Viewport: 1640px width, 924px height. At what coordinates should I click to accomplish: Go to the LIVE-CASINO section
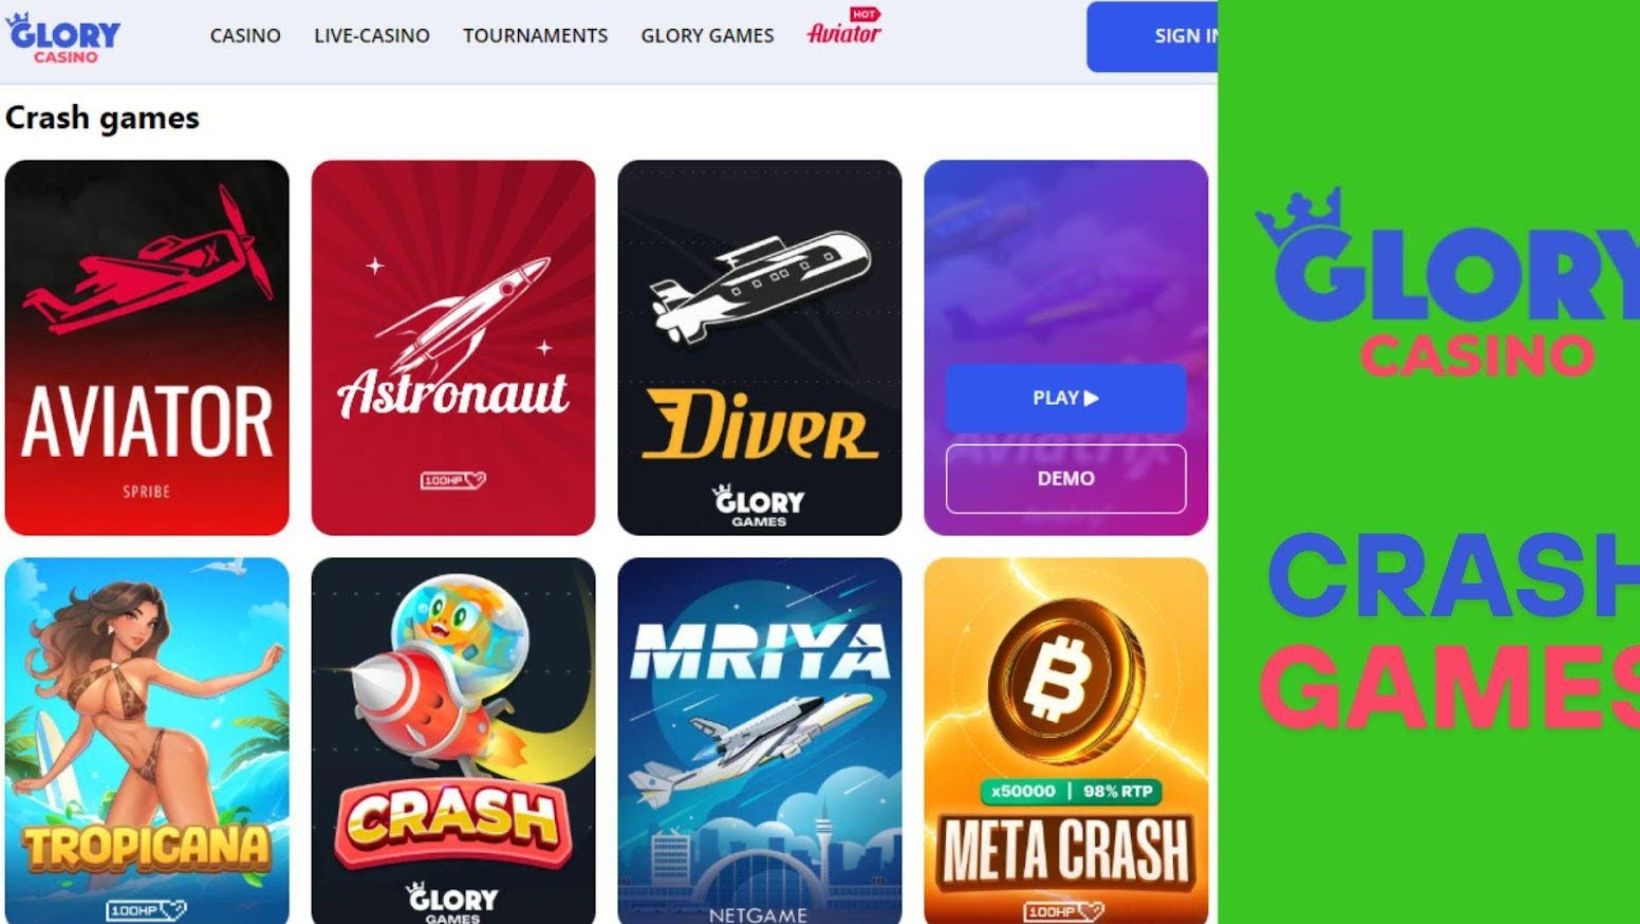point(372,36)
